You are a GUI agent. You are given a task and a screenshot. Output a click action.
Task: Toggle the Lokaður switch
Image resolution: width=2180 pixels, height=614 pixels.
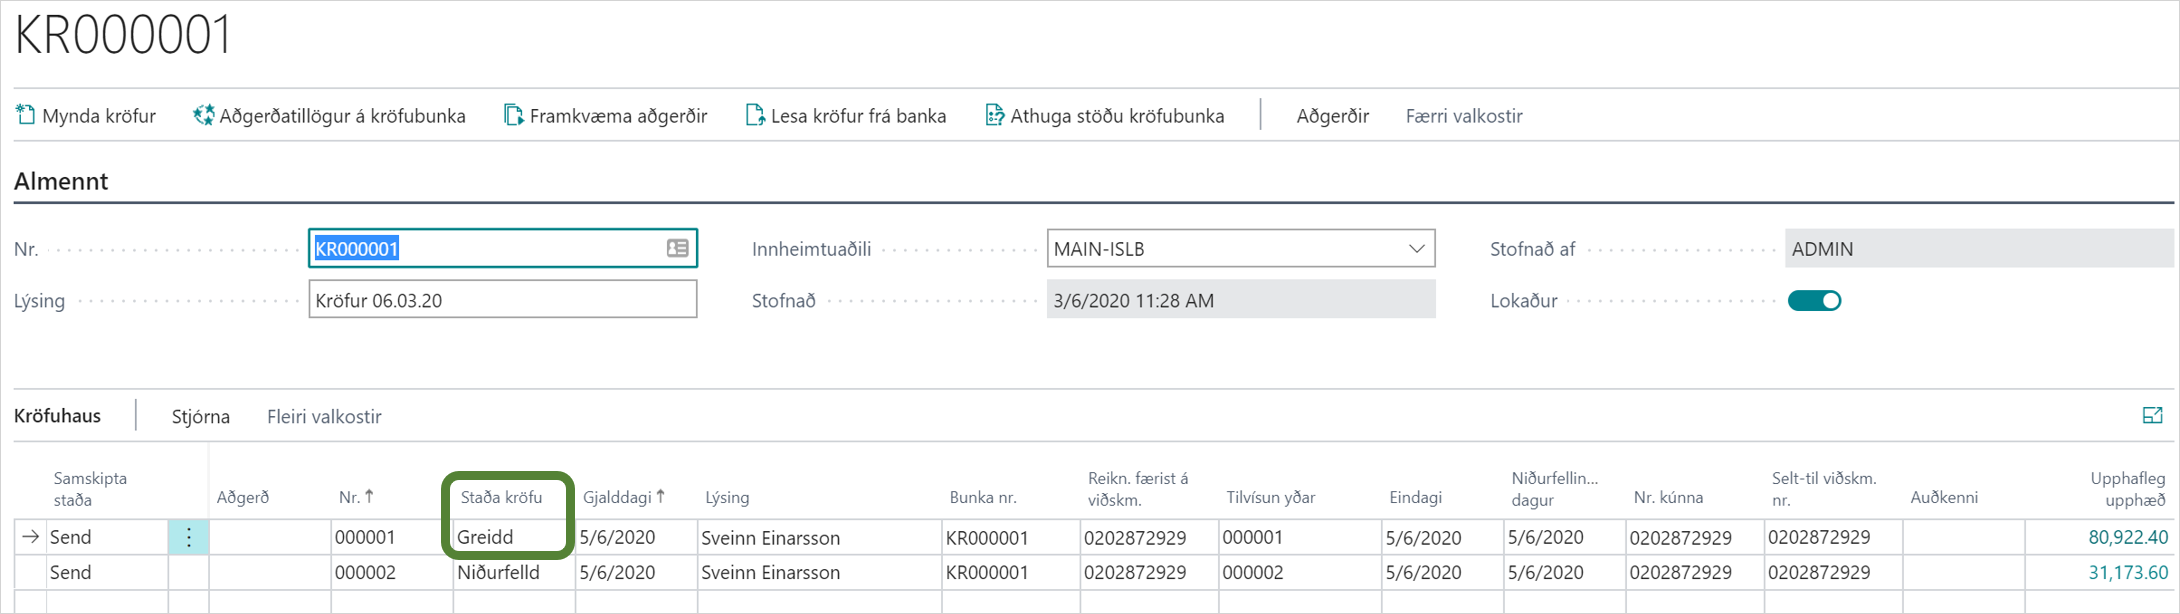click(1814, 301)
